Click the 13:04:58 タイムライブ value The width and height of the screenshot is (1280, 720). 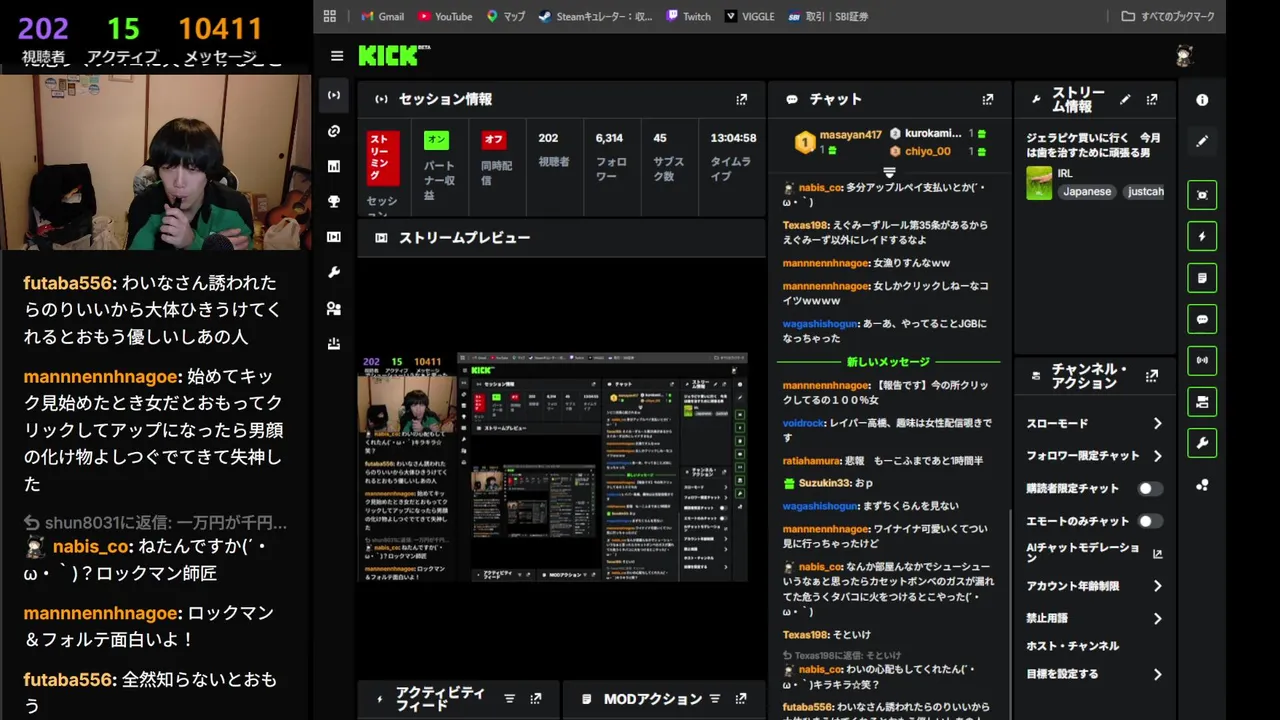(x=733, y=138)
